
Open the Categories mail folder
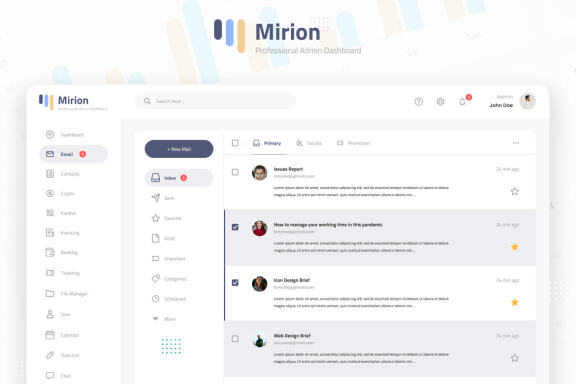[169, 279]
